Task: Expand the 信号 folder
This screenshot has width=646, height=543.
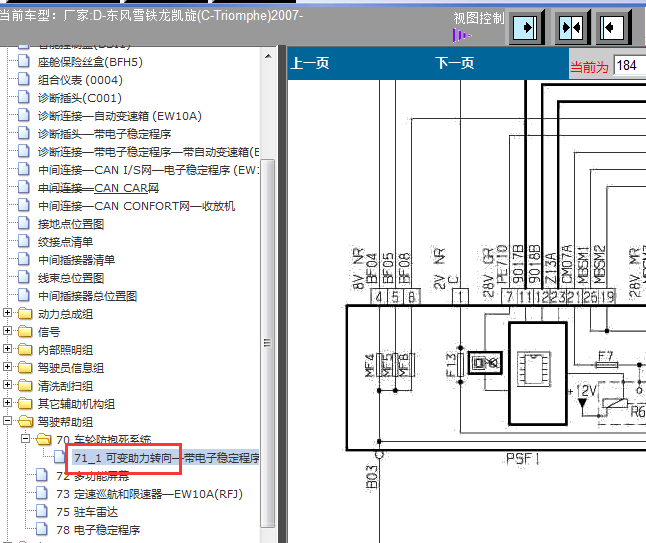Action: click(7, 330)
